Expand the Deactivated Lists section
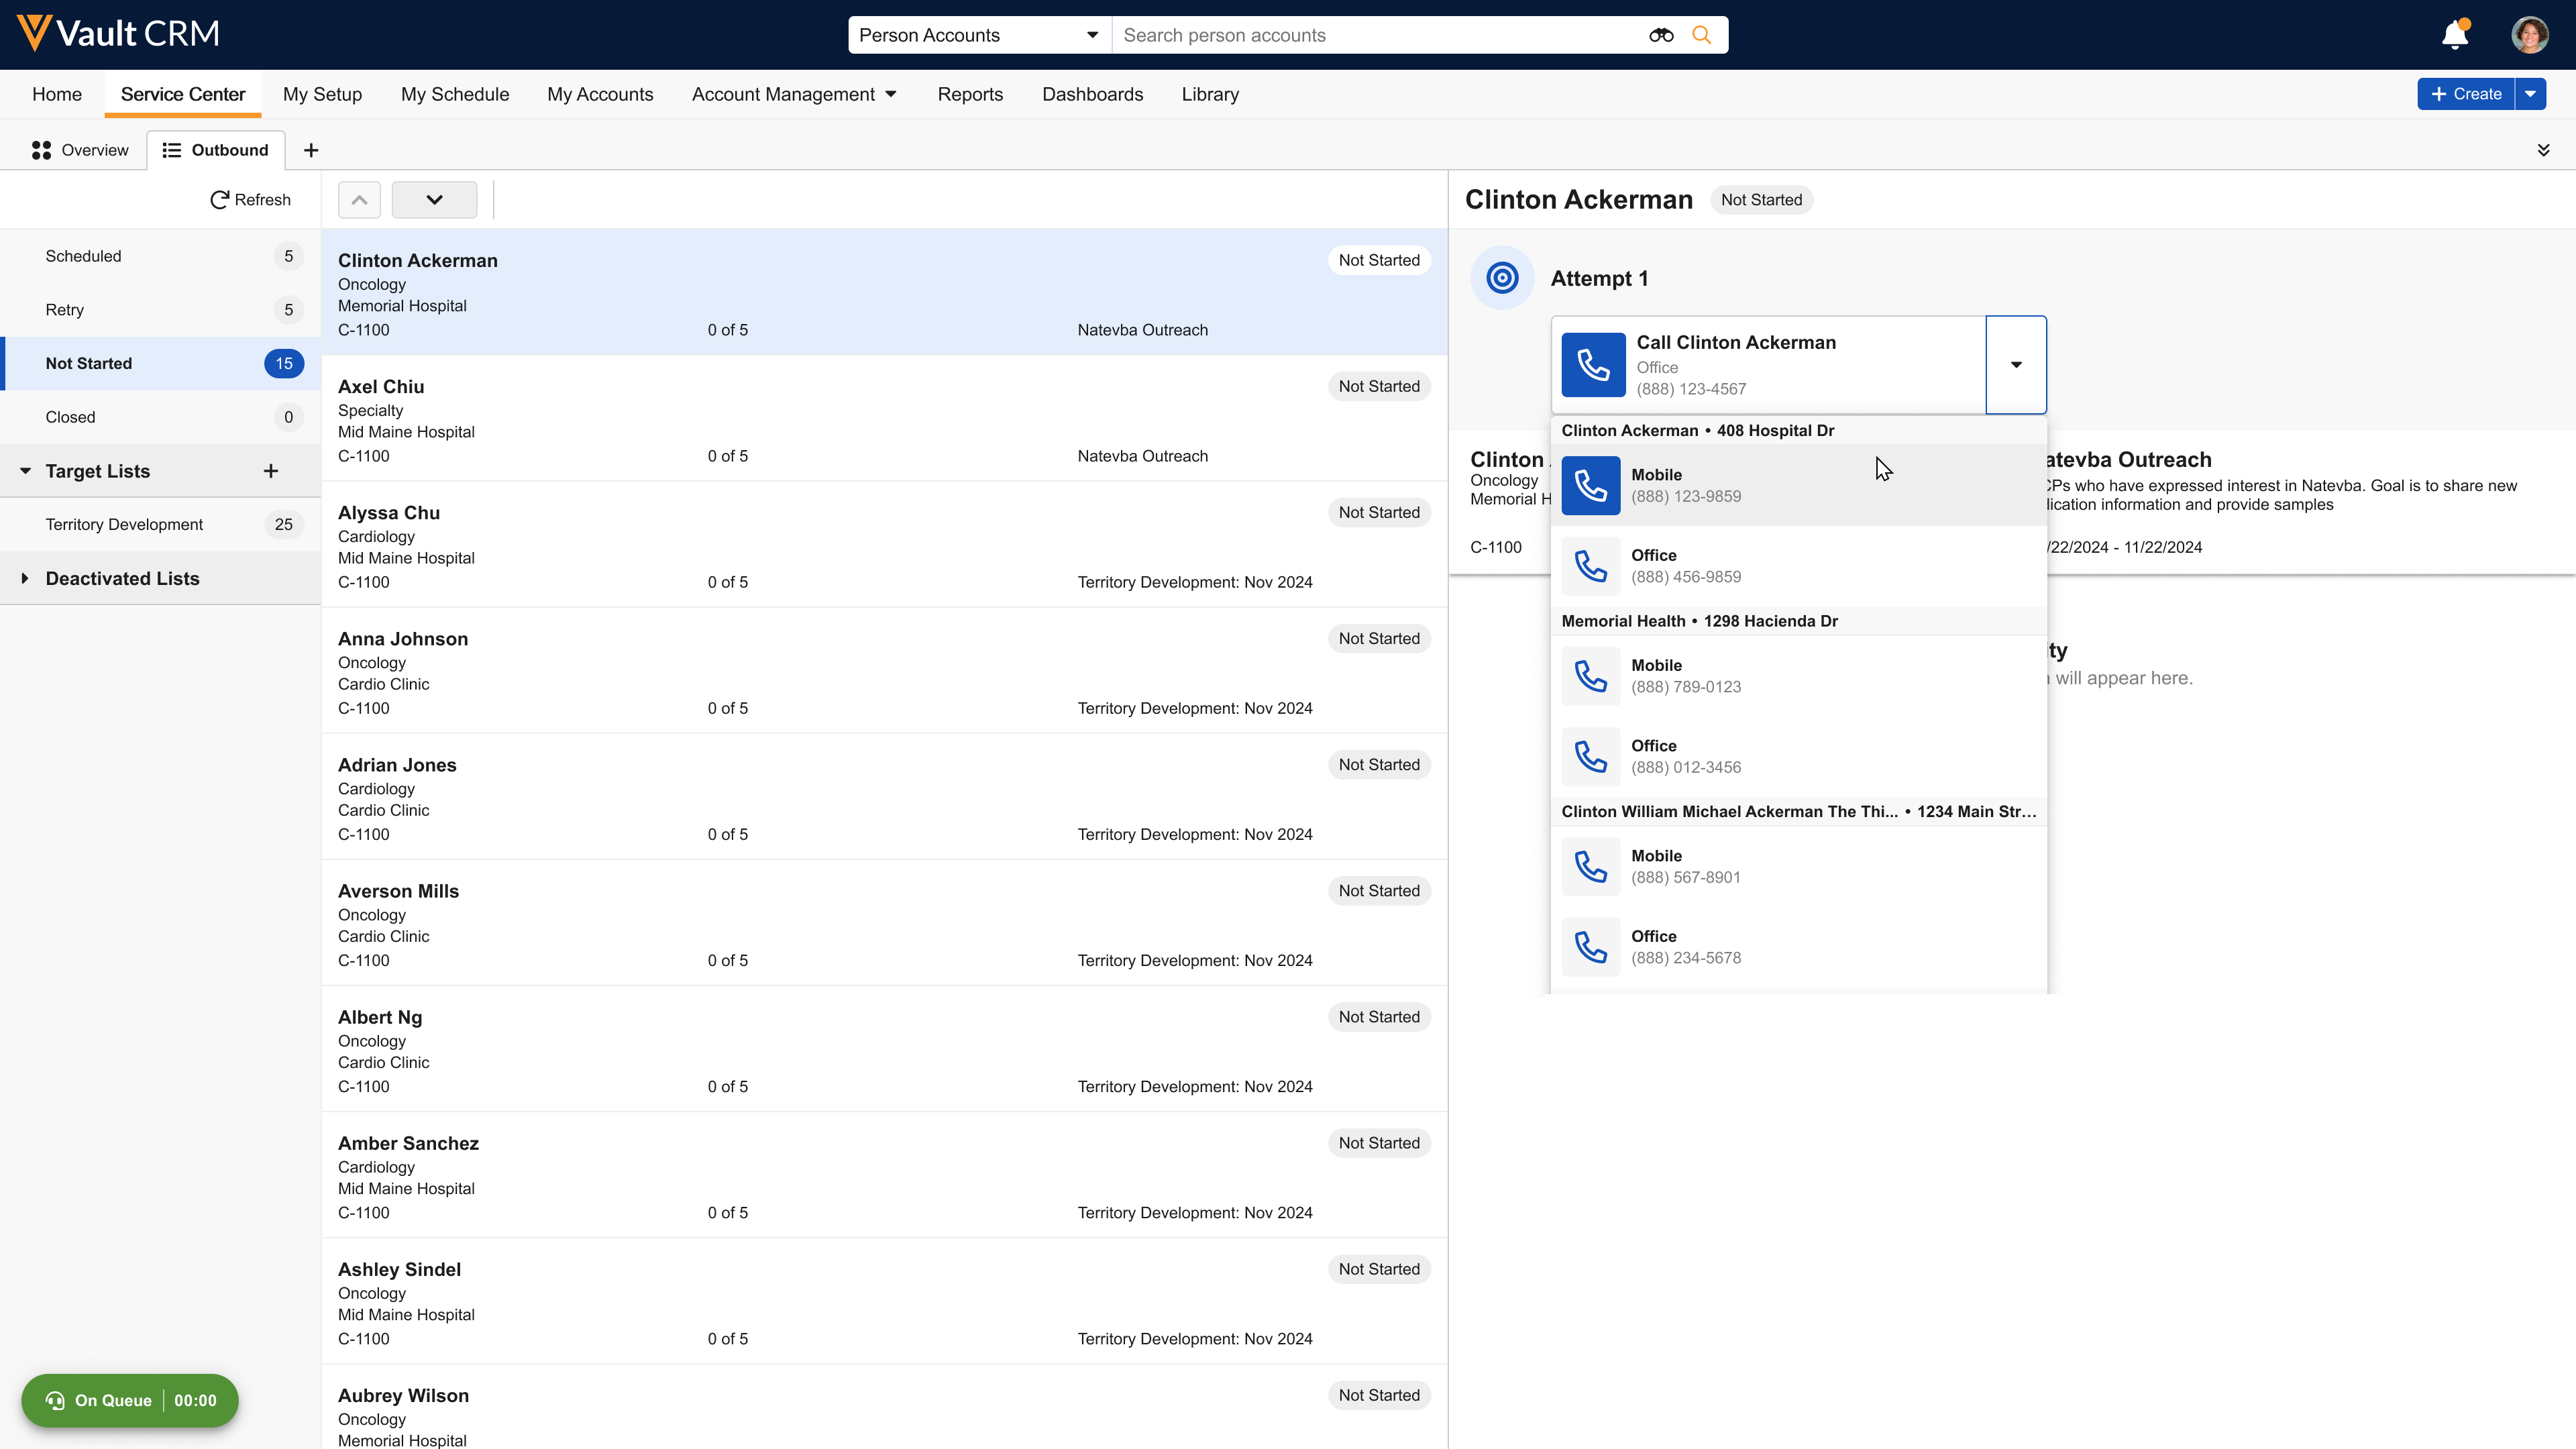This screenshot has width=2576, height=1449. click(x=25, y=579)
